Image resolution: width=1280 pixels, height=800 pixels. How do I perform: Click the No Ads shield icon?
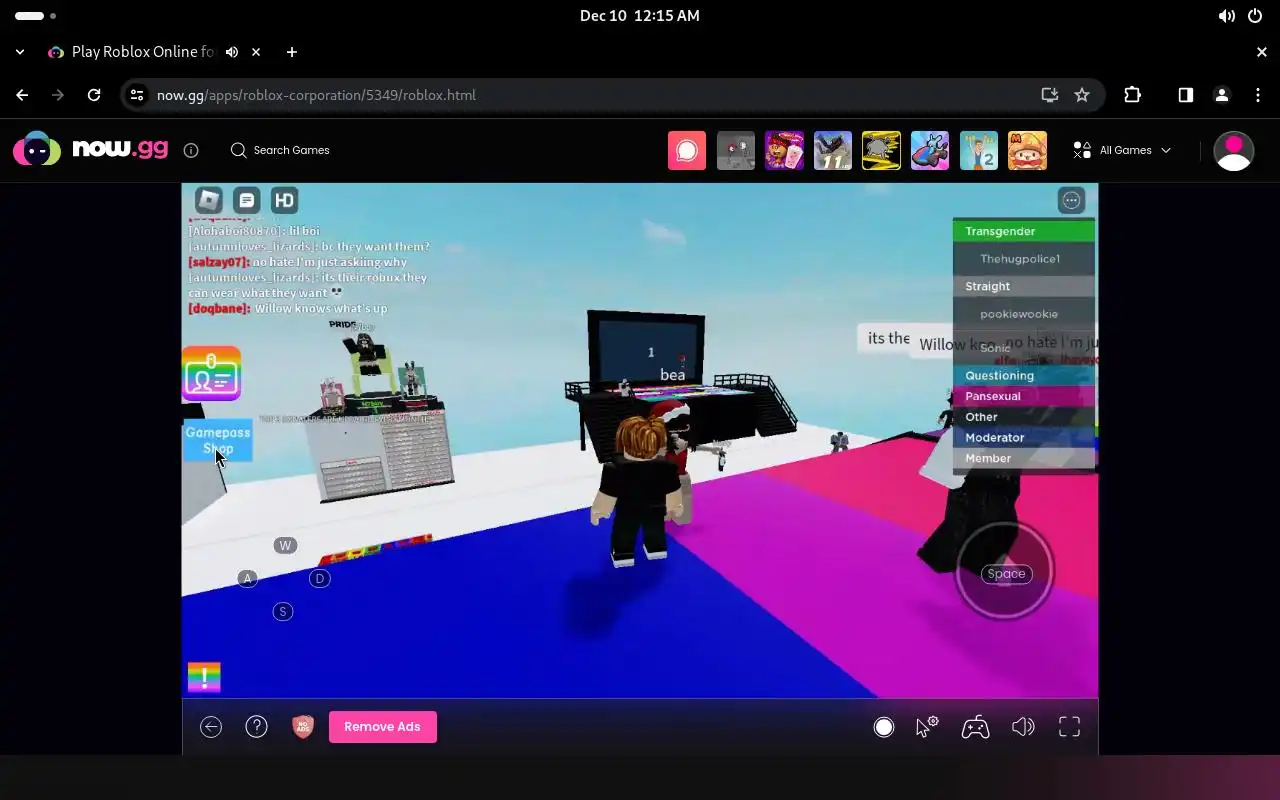coord(303,727)
